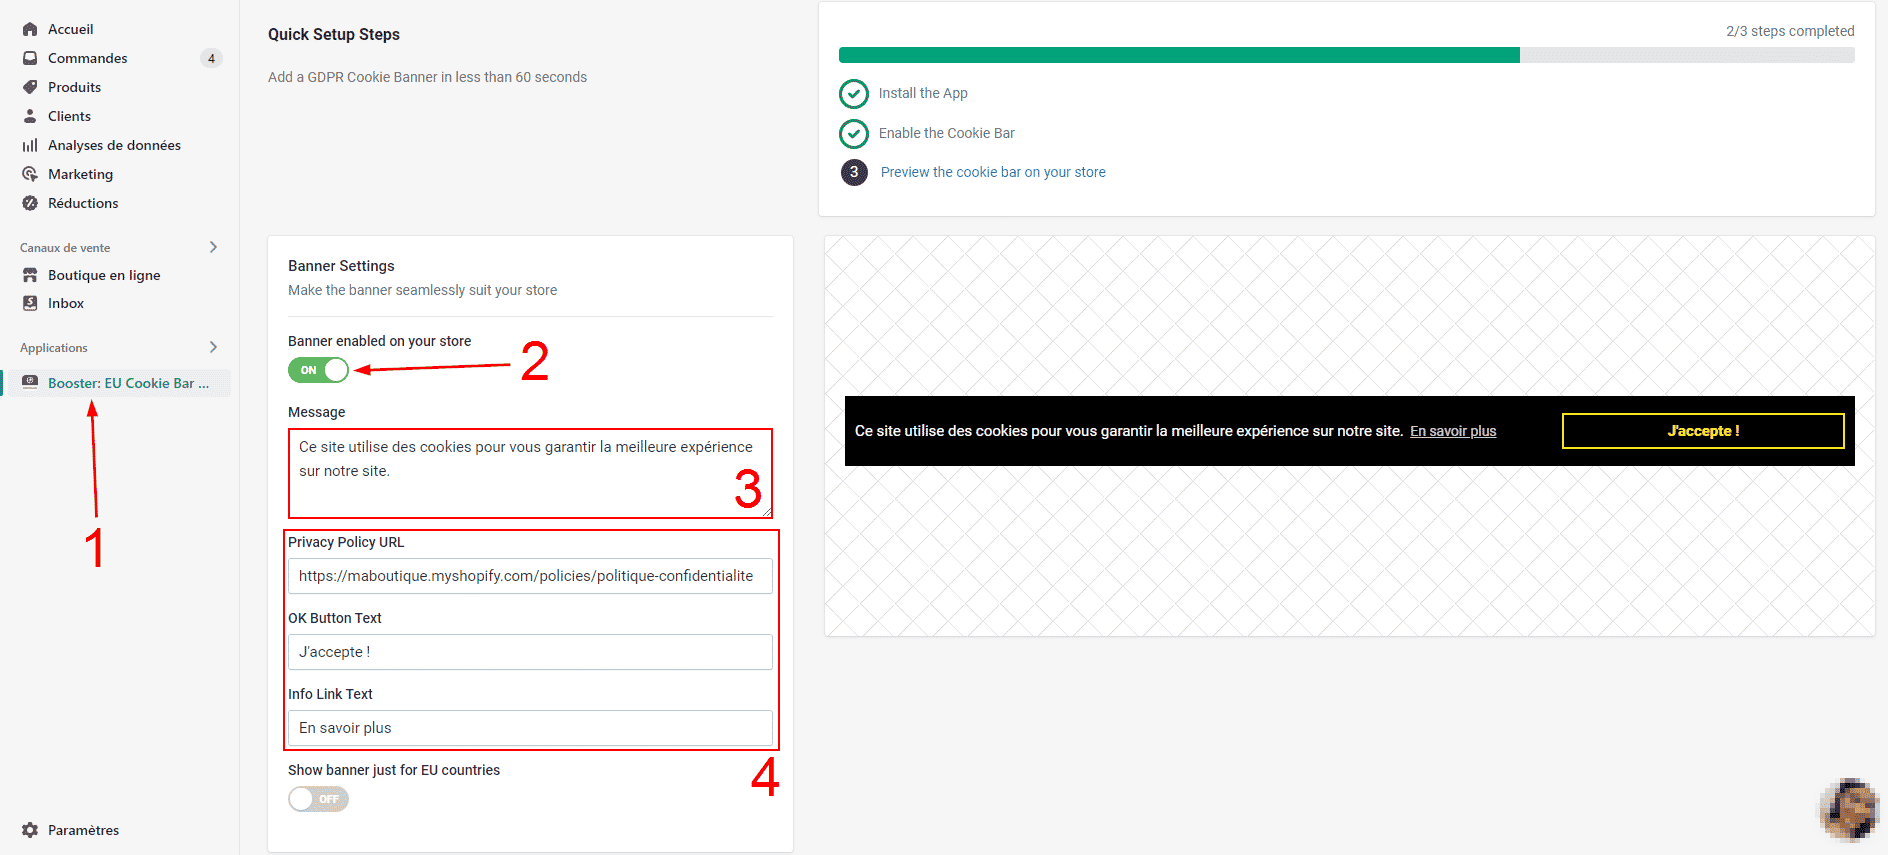Viewport: 1888px width, 855px height.
Task: Open Paramètres gear icon
Action: pos(30,830)
